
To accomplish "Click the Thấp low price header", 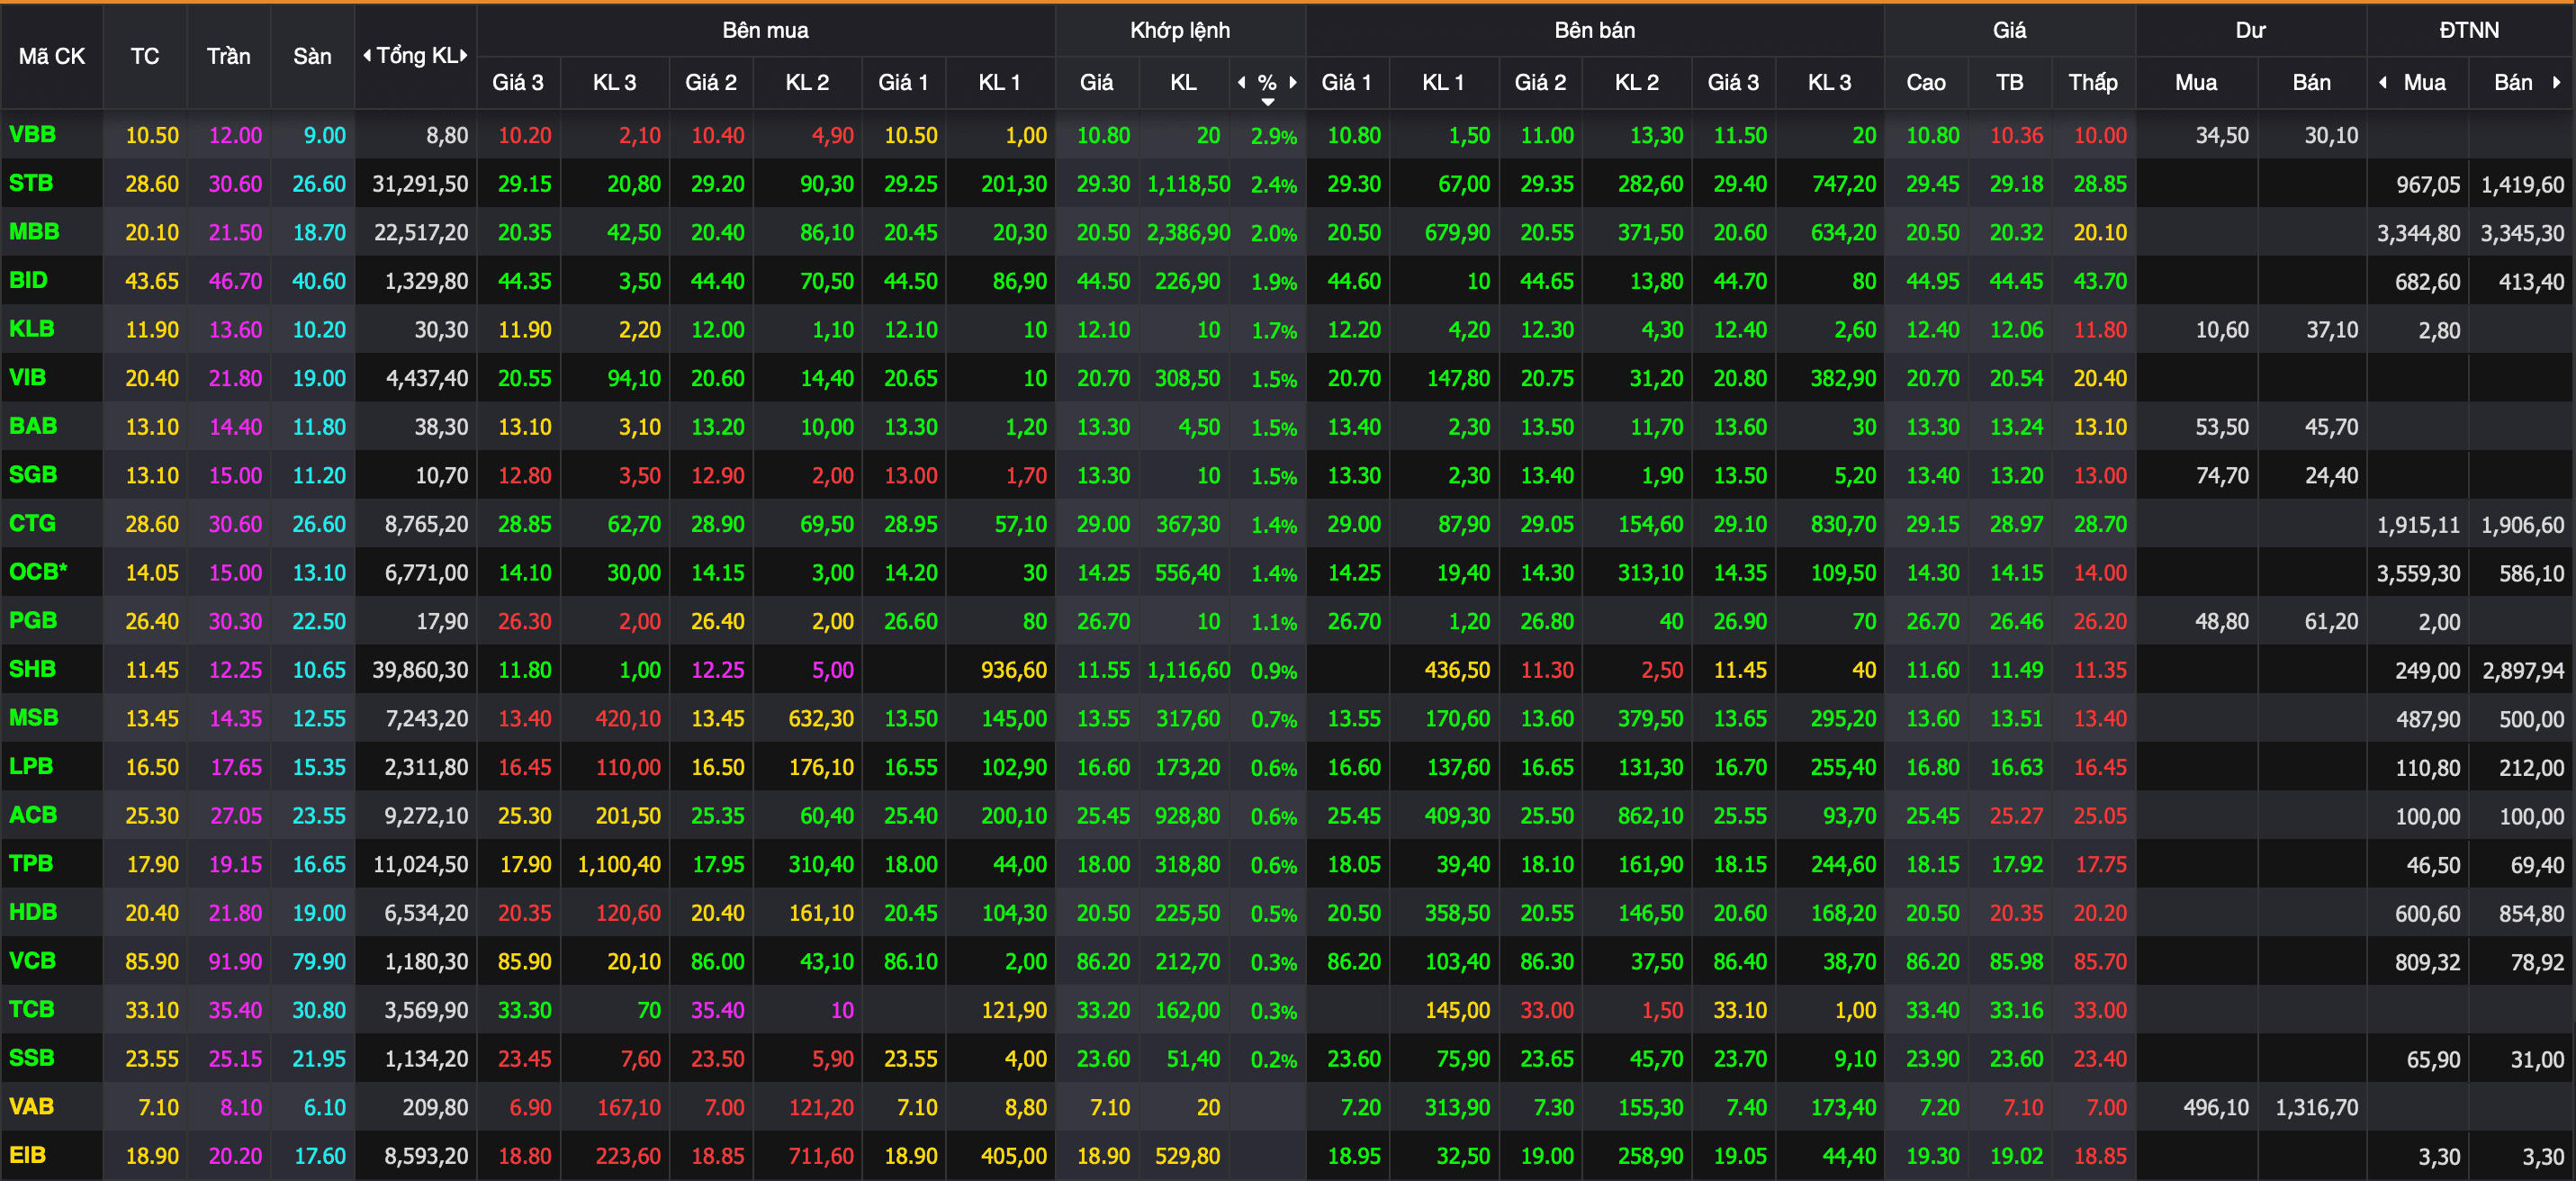I will point(2093,83).
